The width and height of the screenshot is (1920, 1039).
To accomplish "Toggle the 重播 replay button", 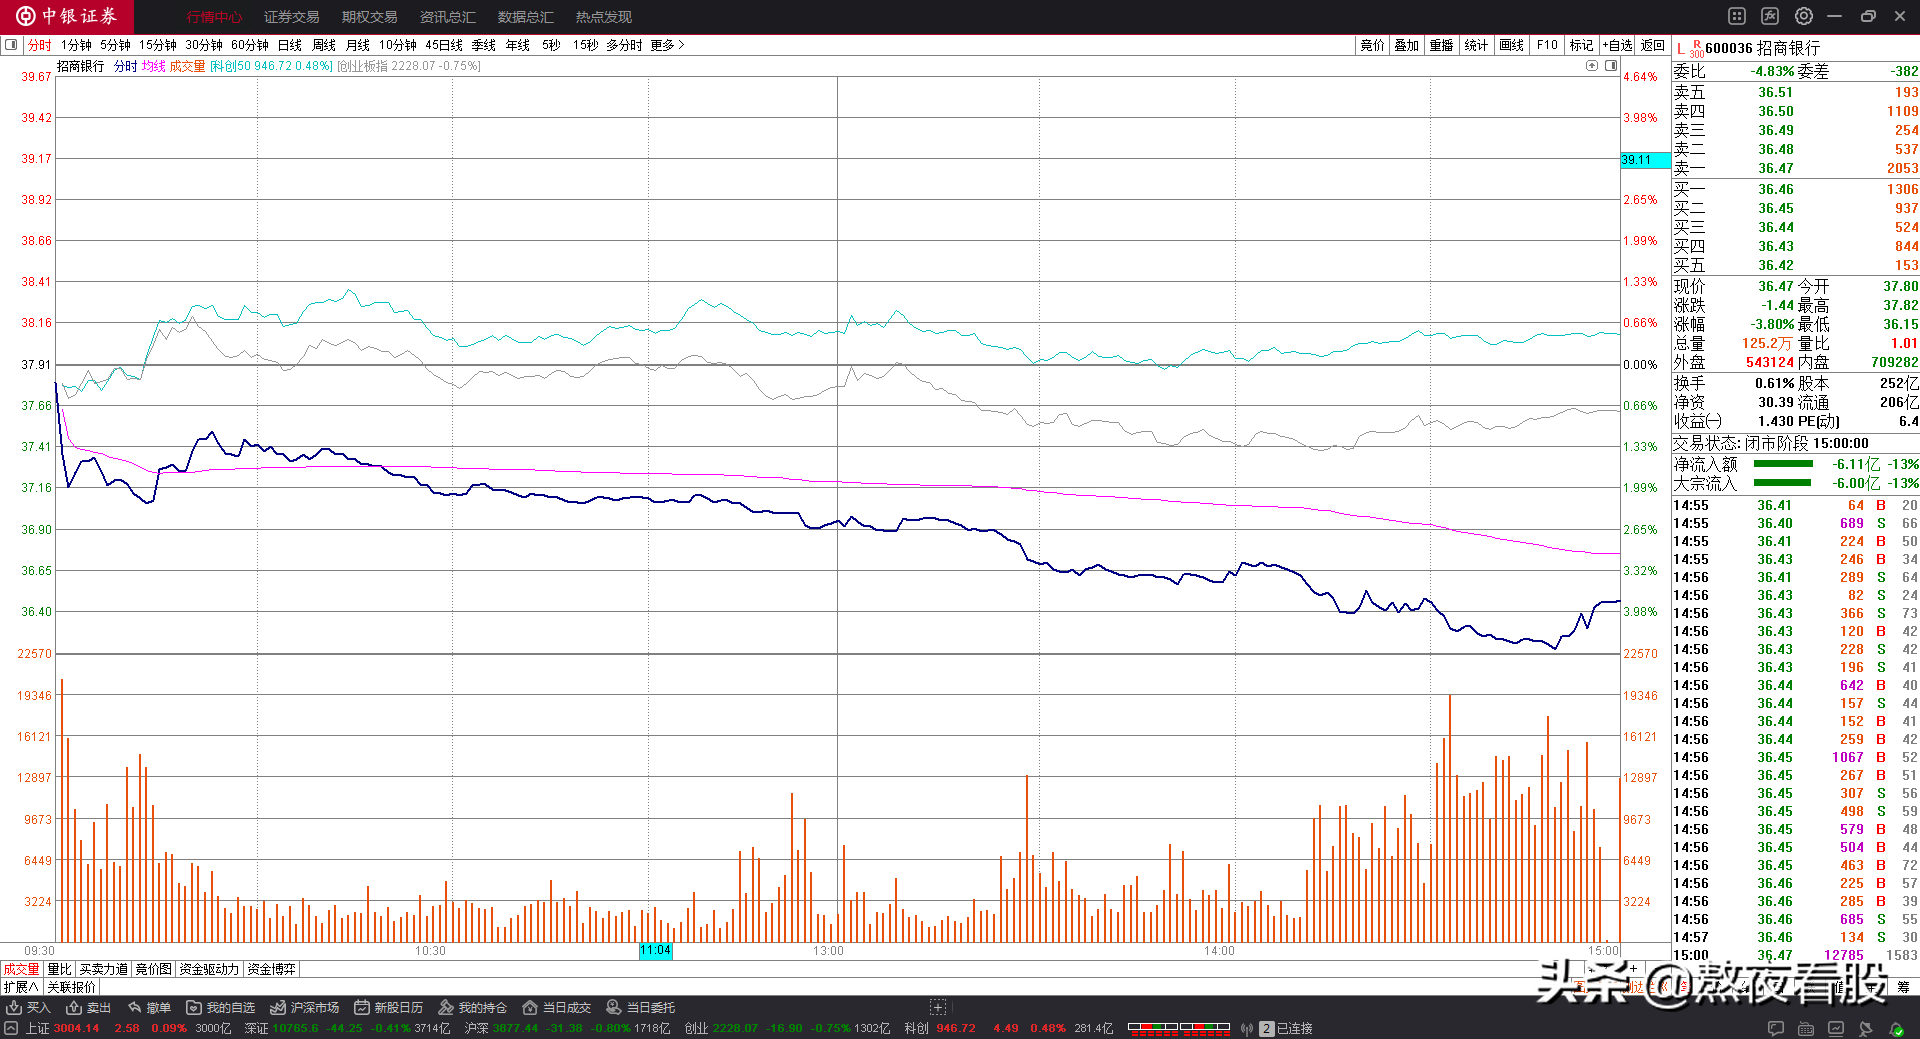I will coord(1441,45).
